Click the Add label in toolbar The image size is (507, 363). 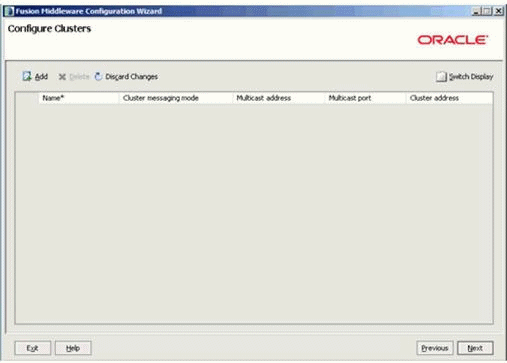(41, 77)
